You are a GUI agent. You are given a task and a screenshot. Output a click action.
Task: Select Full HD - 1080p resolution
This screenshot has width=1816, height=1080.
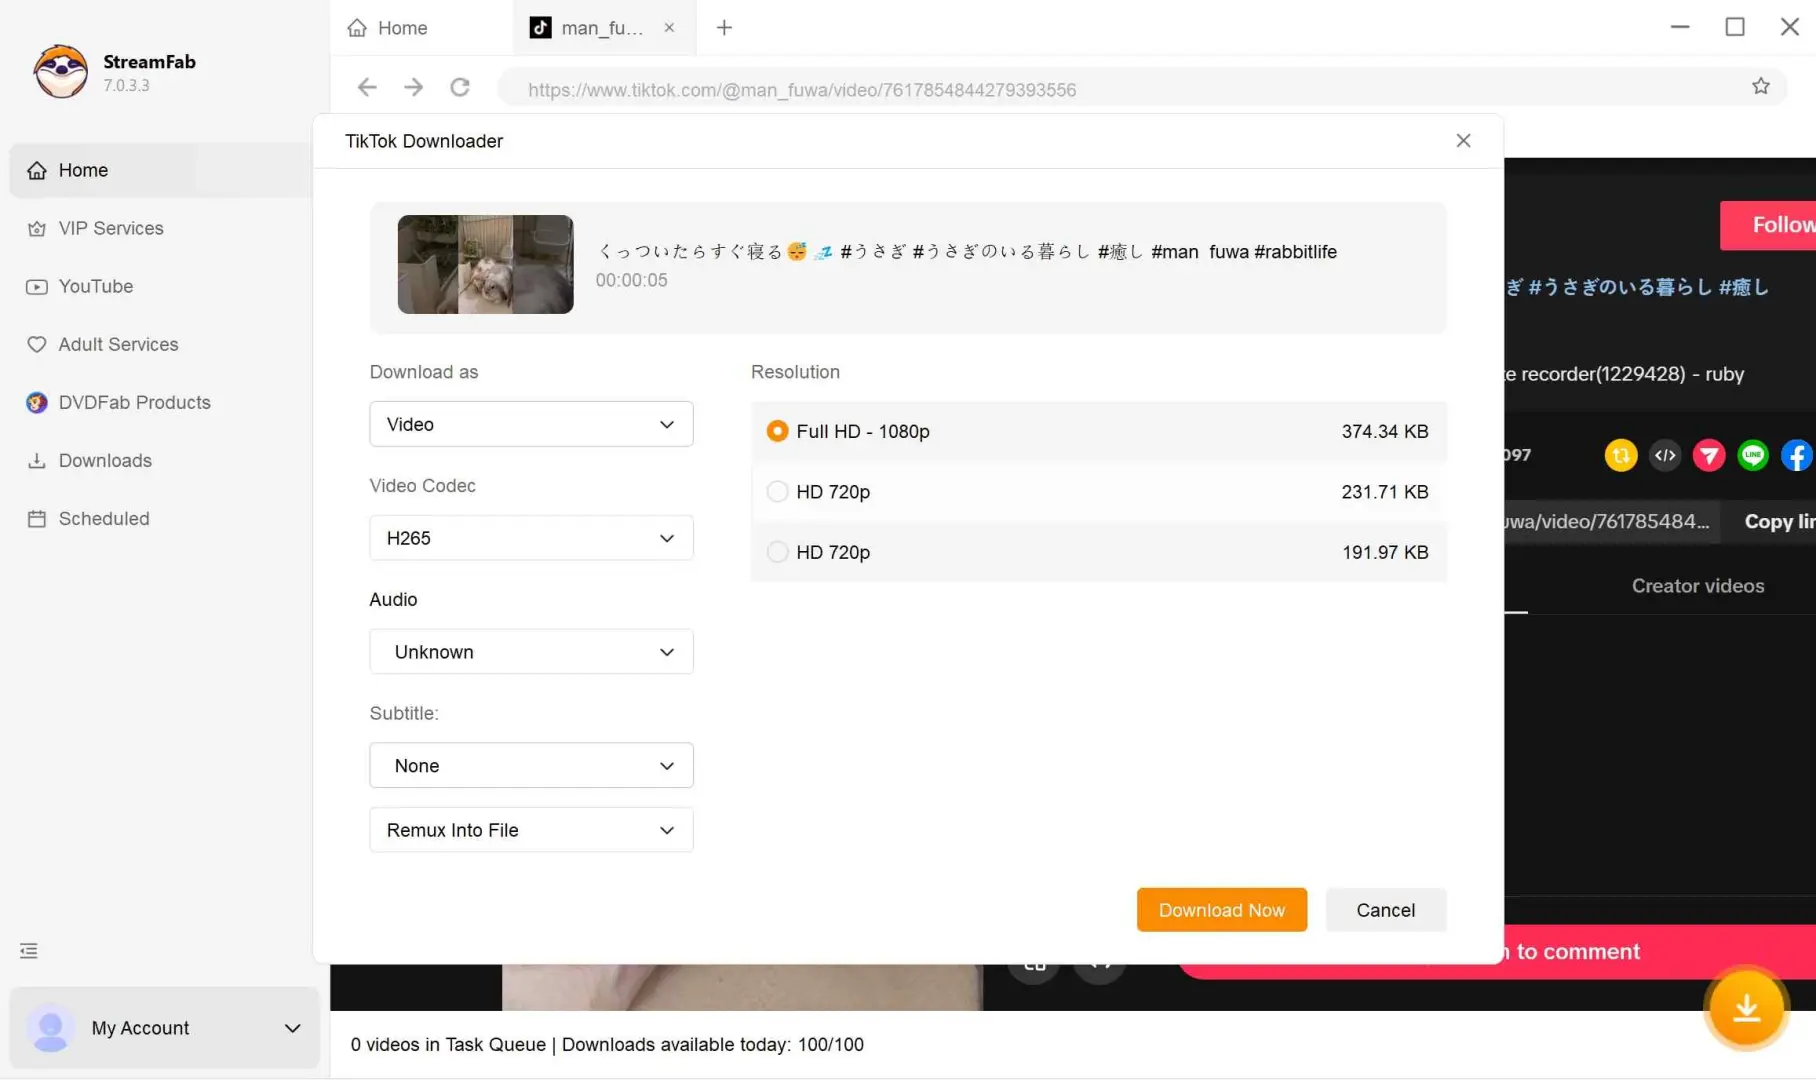point(1098,431)
